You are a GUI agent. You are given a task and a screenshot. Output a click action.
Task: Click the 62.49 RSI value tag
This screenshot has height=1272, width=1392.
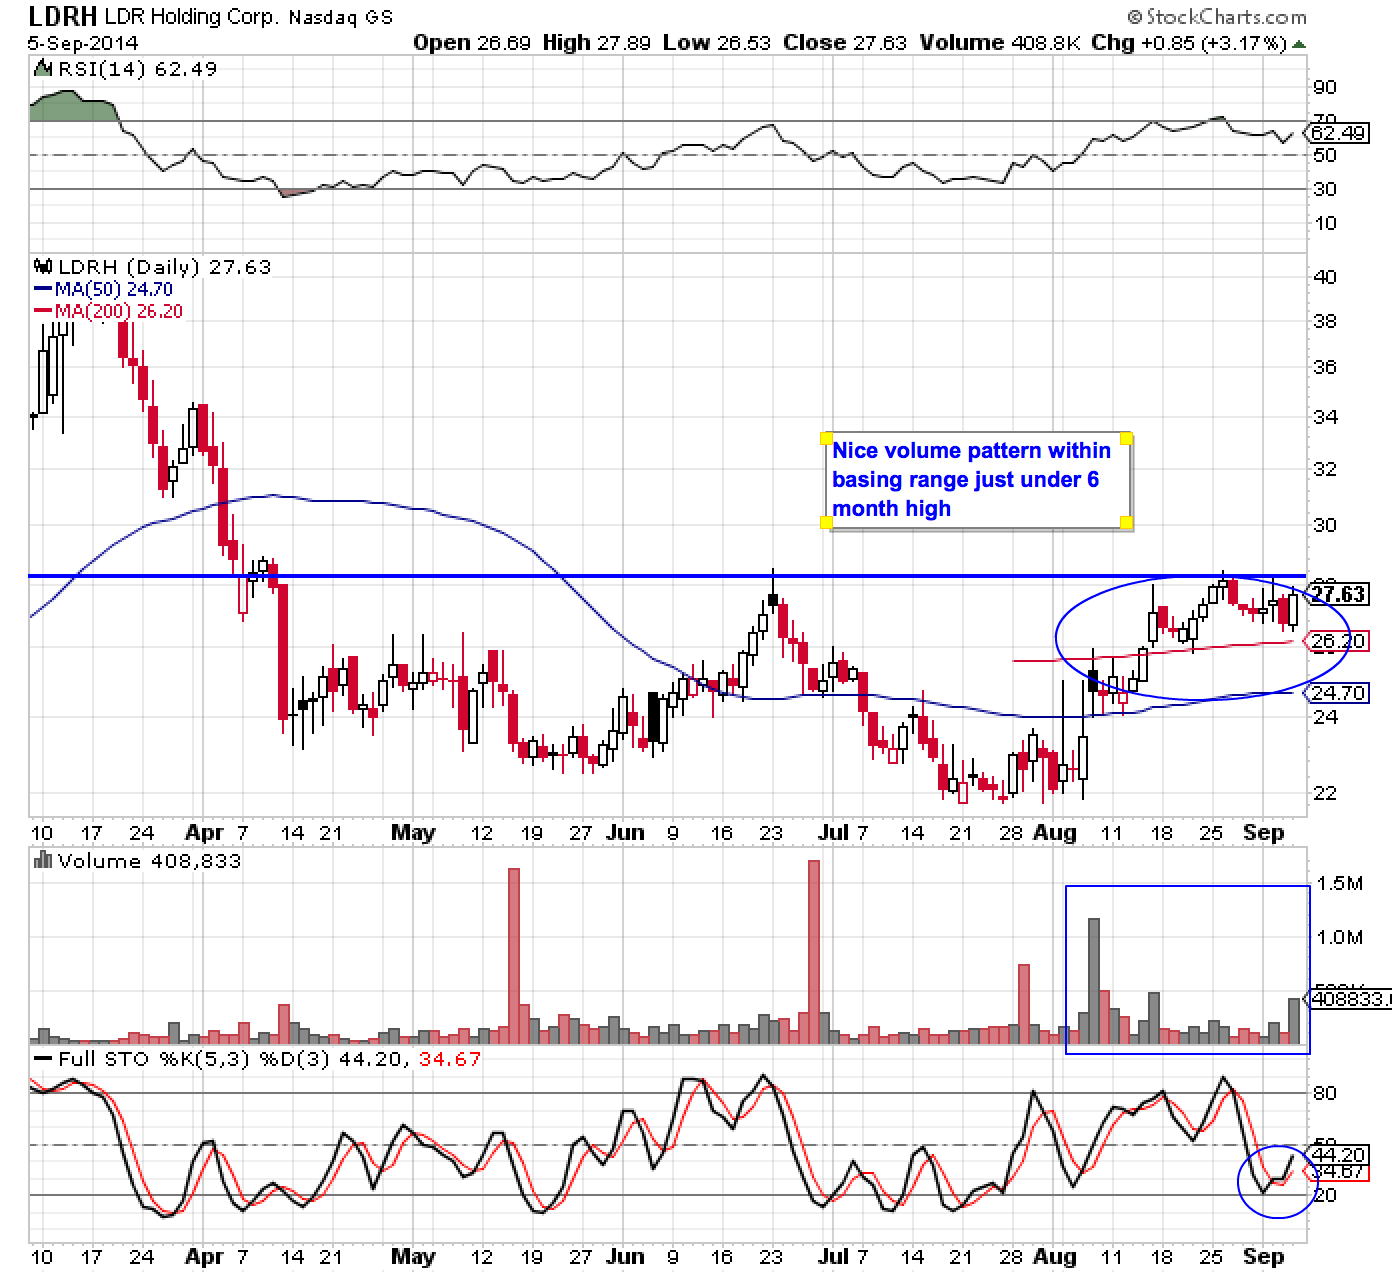[x=1337, y=134]
